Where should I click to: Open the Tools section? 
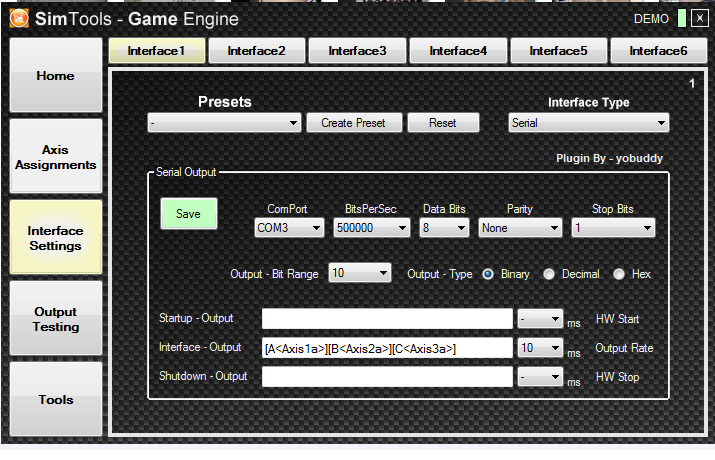(56, 399)
